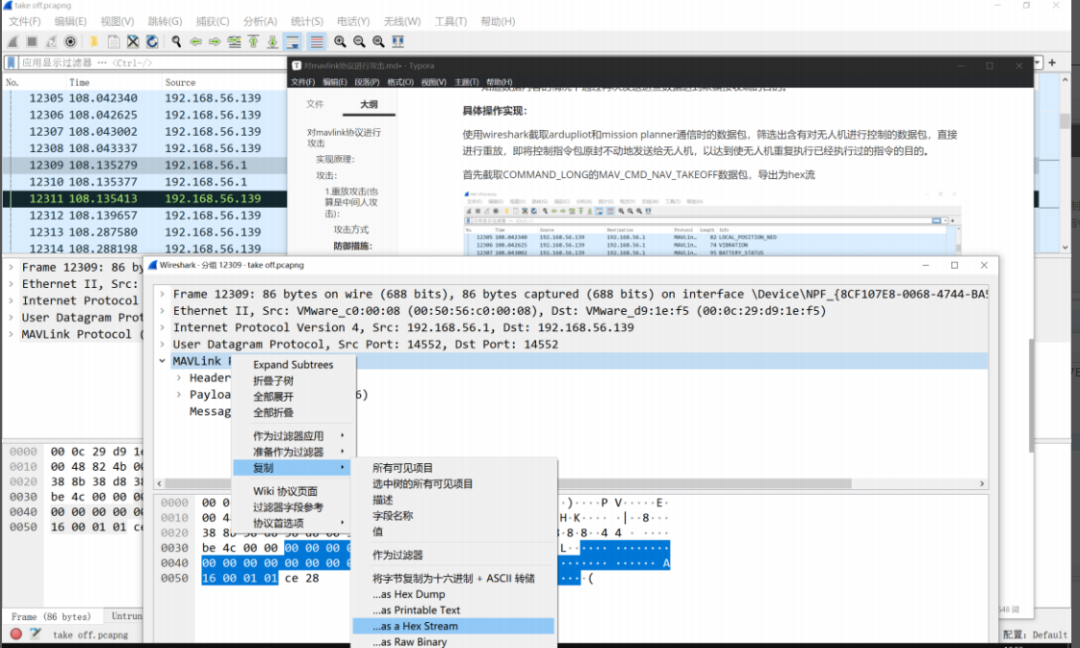The width and height of the screenshot is (1080, 648).
Task: Click the restart capture icon
Action: coord(51,42)
